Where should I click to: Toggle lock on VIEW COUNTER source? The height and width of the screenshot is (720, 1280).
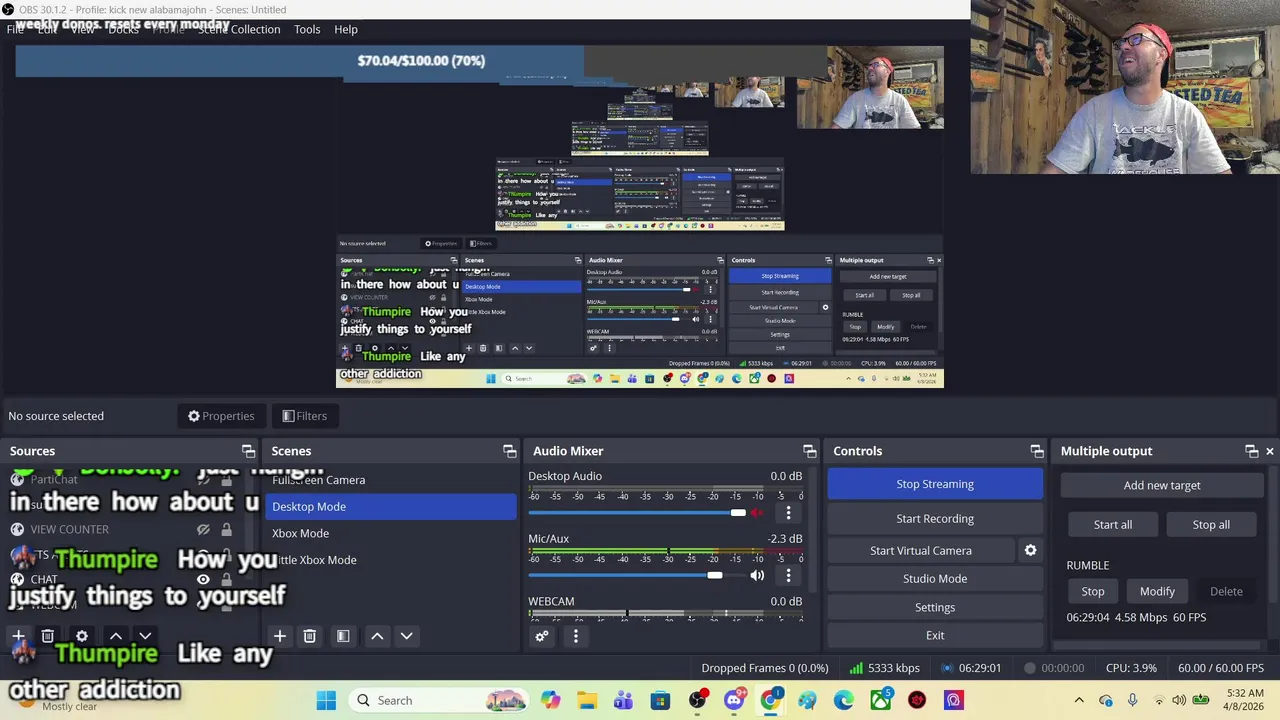(226, 529)
